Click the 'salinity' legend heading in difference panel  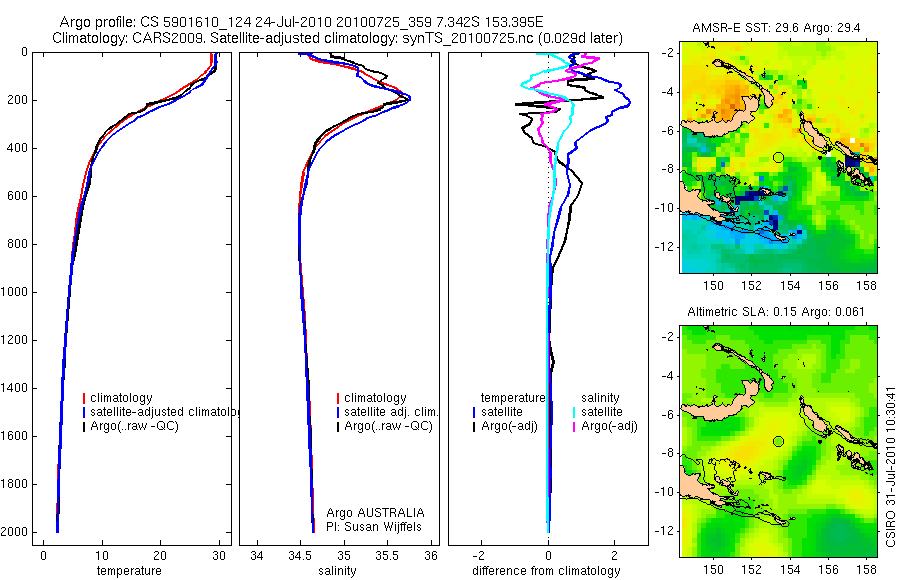tap(600, 398)
